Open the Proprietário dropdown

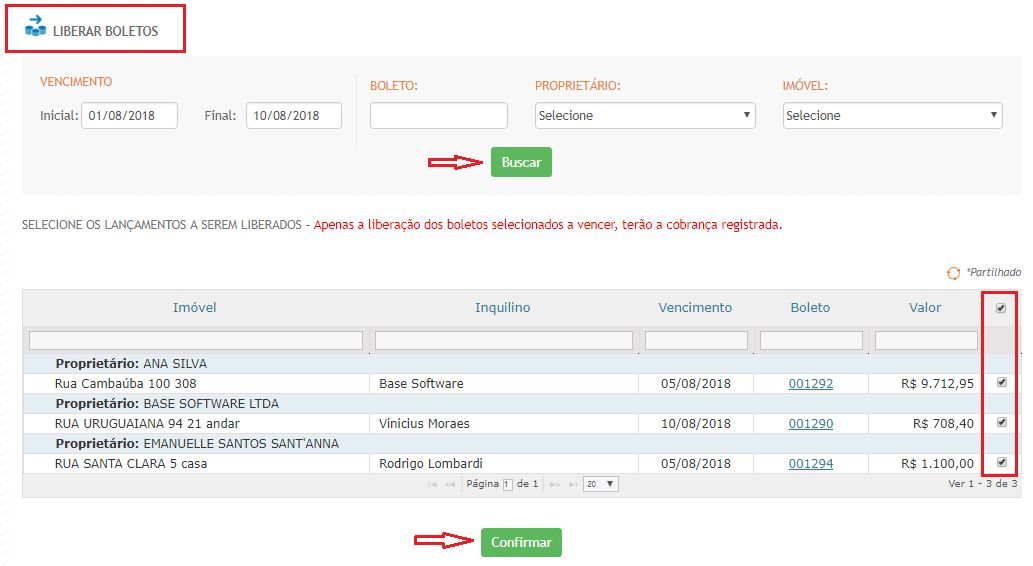pyautogui.click(x=645, y=116)
